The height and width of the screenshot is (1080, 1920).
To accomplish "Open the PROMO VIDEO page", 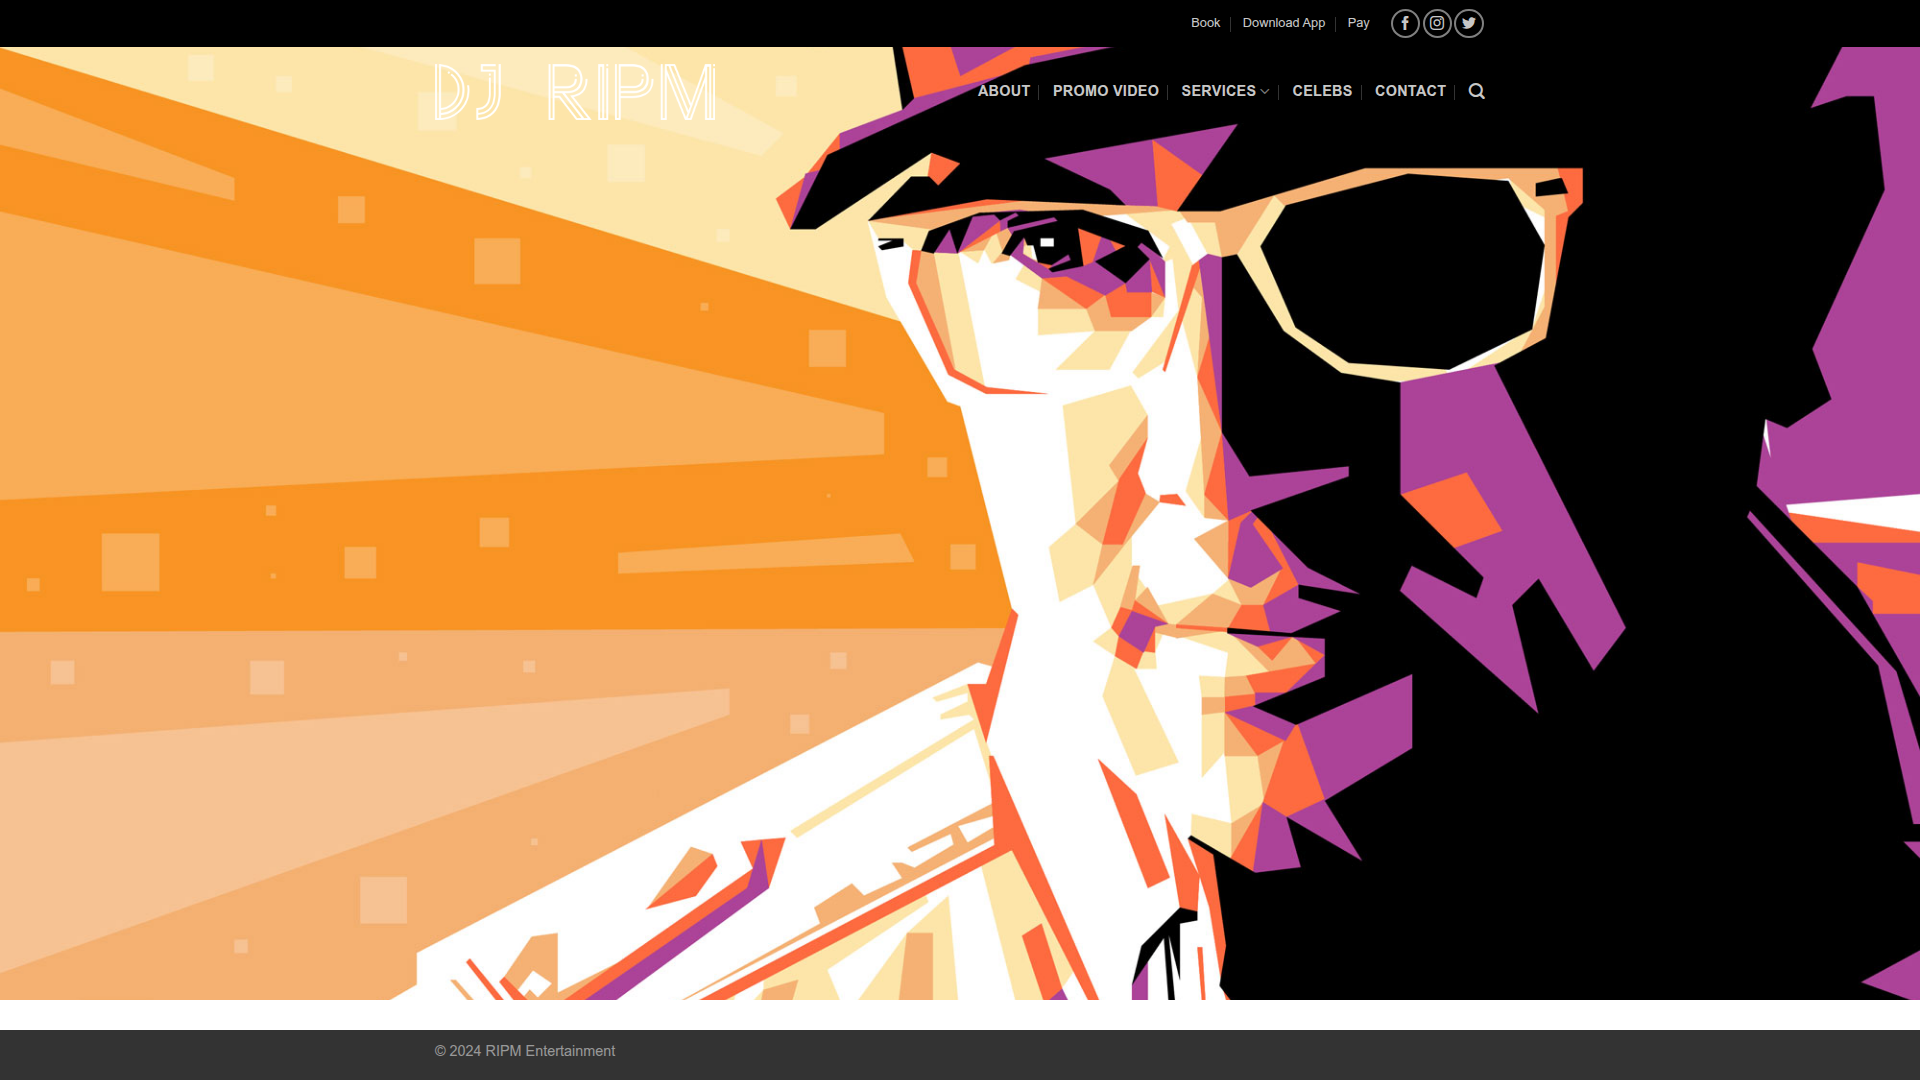I will [1106, 91].
